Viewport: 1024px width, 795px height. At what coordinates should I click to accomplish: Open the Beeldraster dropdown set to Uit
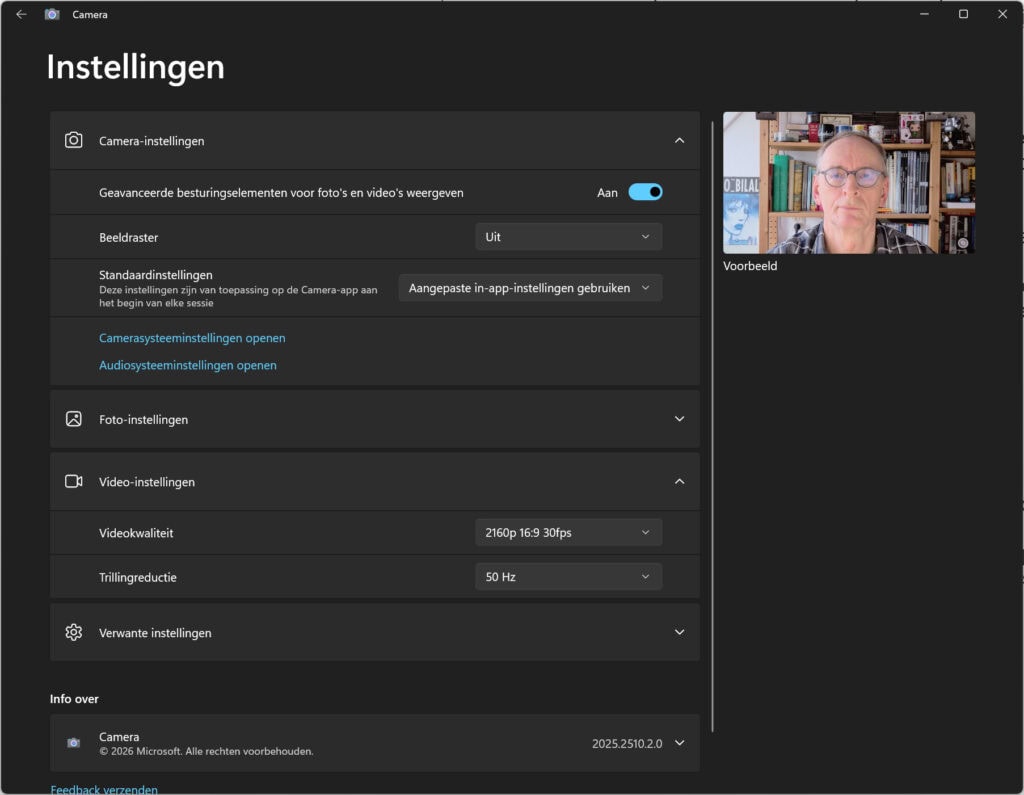pyautogui.click(x=568, y=237)
